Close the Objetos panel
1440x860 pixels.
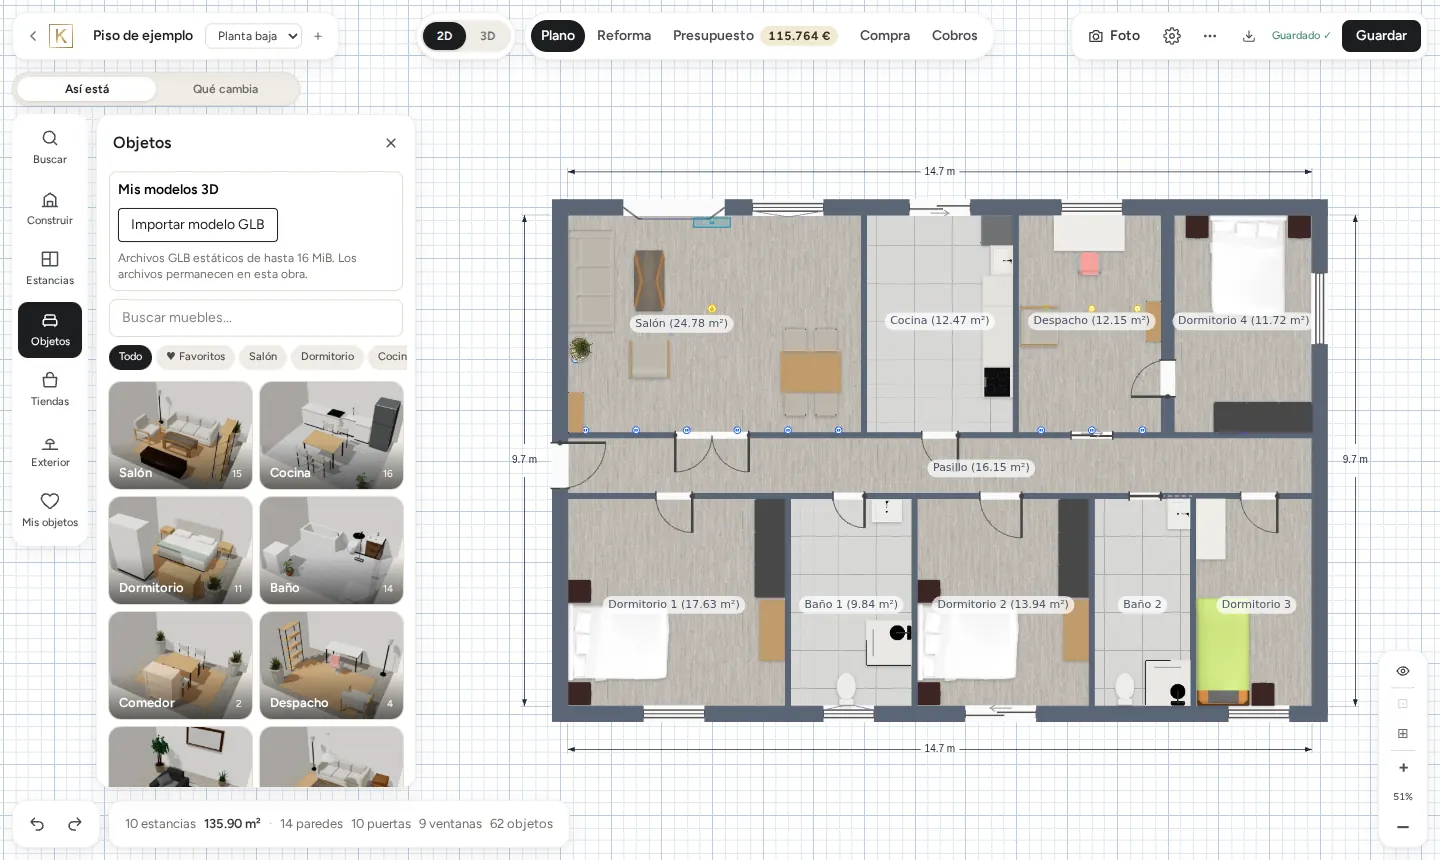click(x=391, y=143)
